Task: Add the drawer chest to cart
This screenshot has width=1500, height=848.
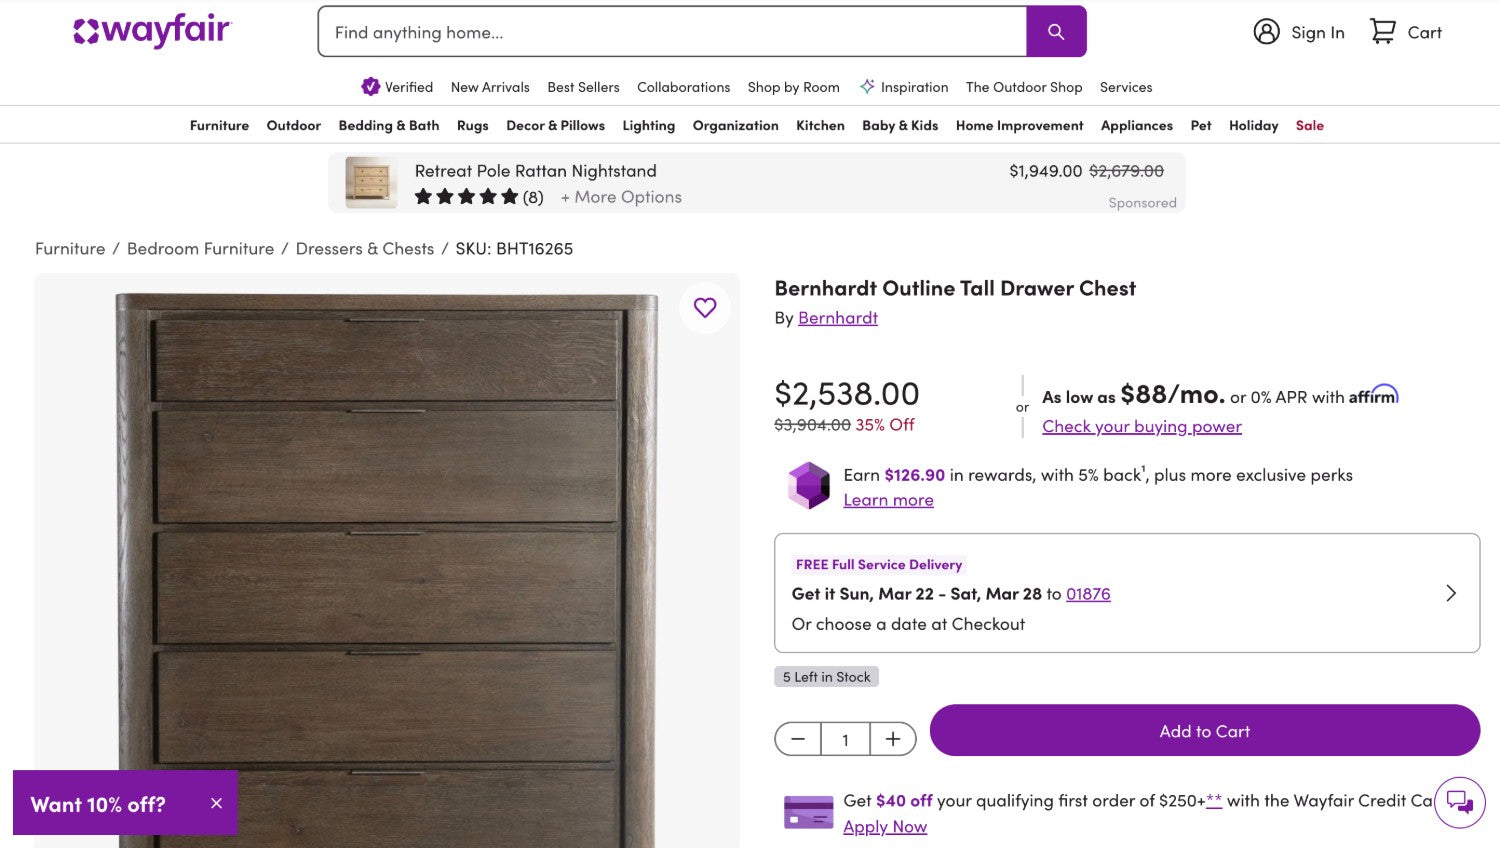Action: point(1204,731)
